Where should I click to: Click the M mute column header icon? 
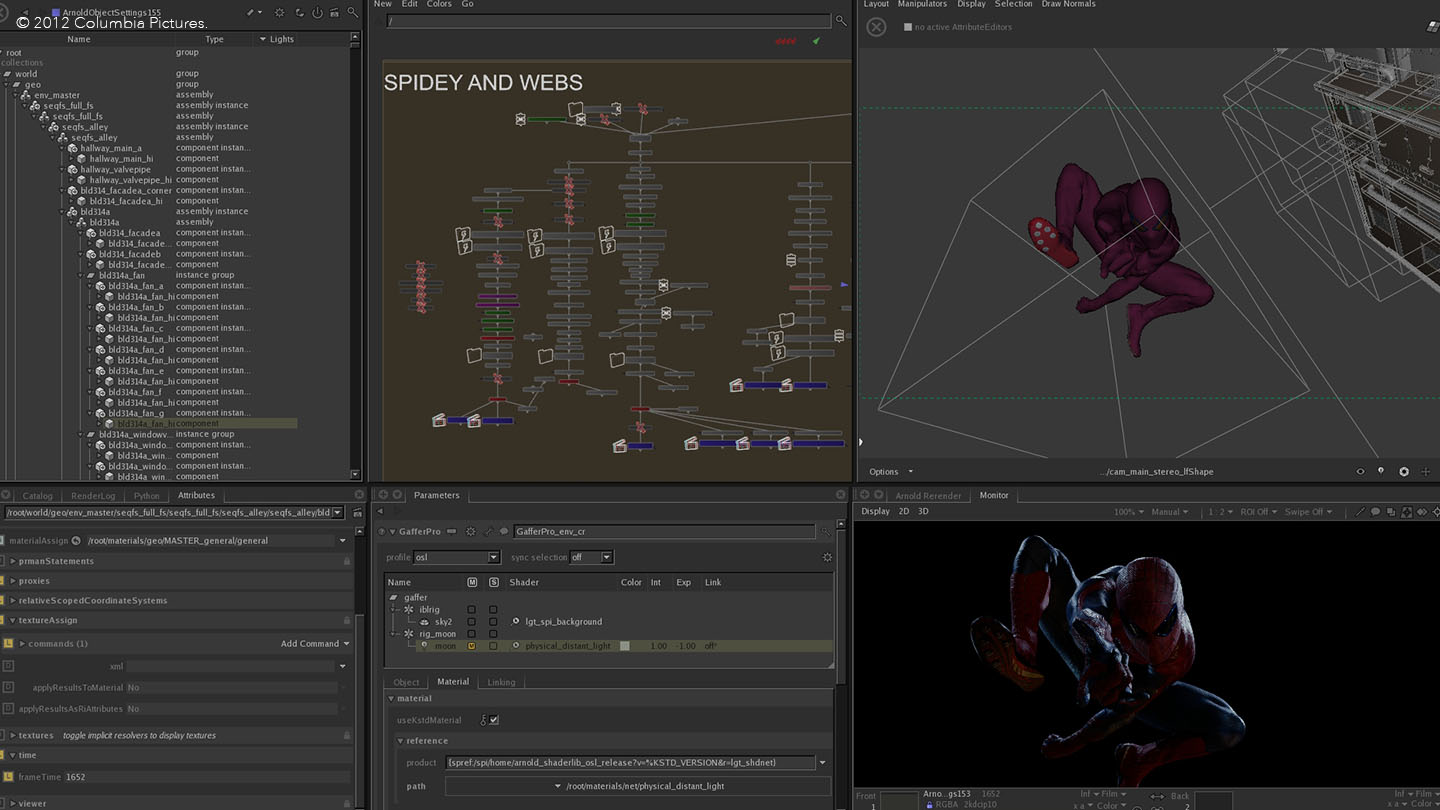[472, 582]
